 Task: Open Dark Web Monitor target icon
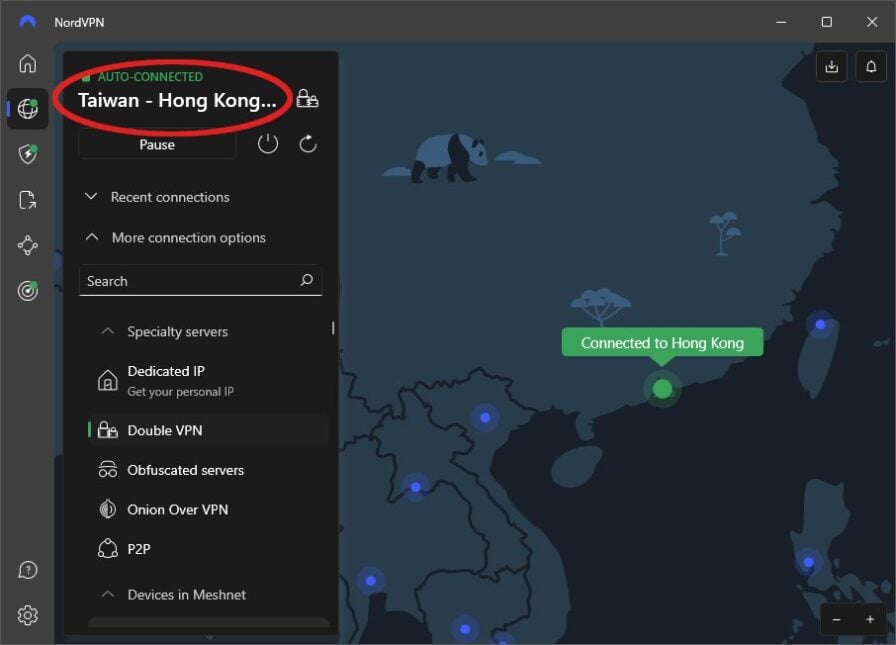(27, 290)
